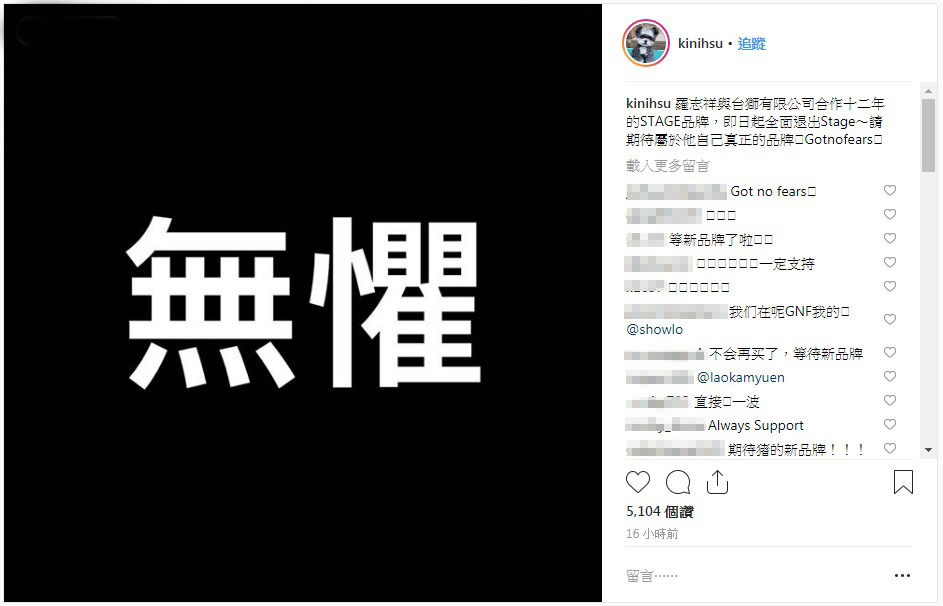Follow kinihsu with the 追蹤 link
The width and height of the screenshot is (943, 606).
point(751,43)
